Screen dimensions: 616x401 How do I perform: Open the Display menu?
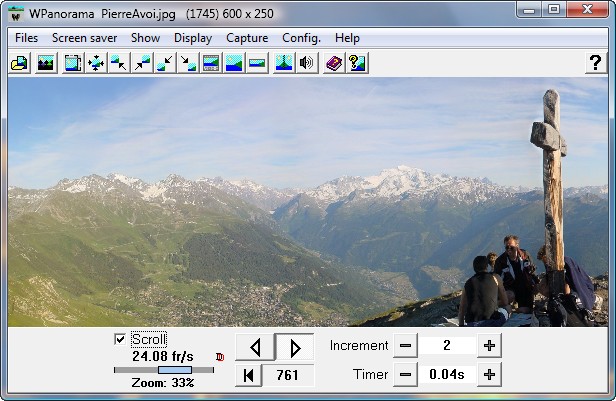(193, 38)
